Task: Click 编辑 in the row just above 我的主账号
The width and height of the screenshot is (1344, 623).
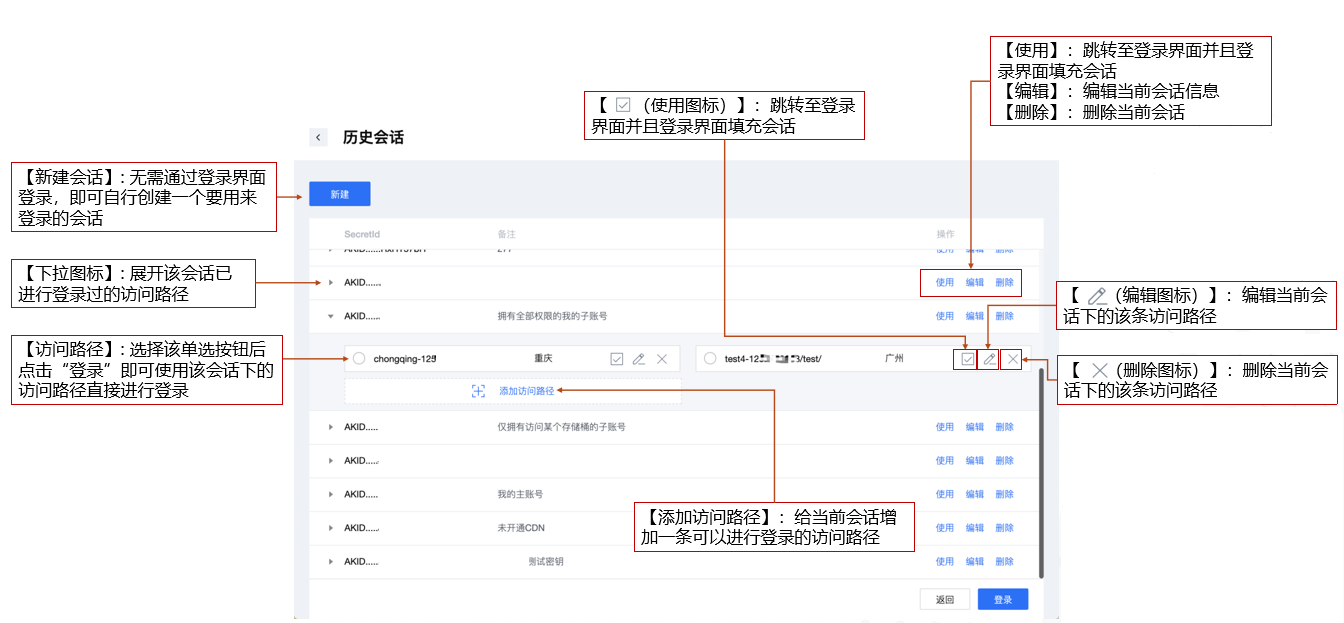Action: 975,461
